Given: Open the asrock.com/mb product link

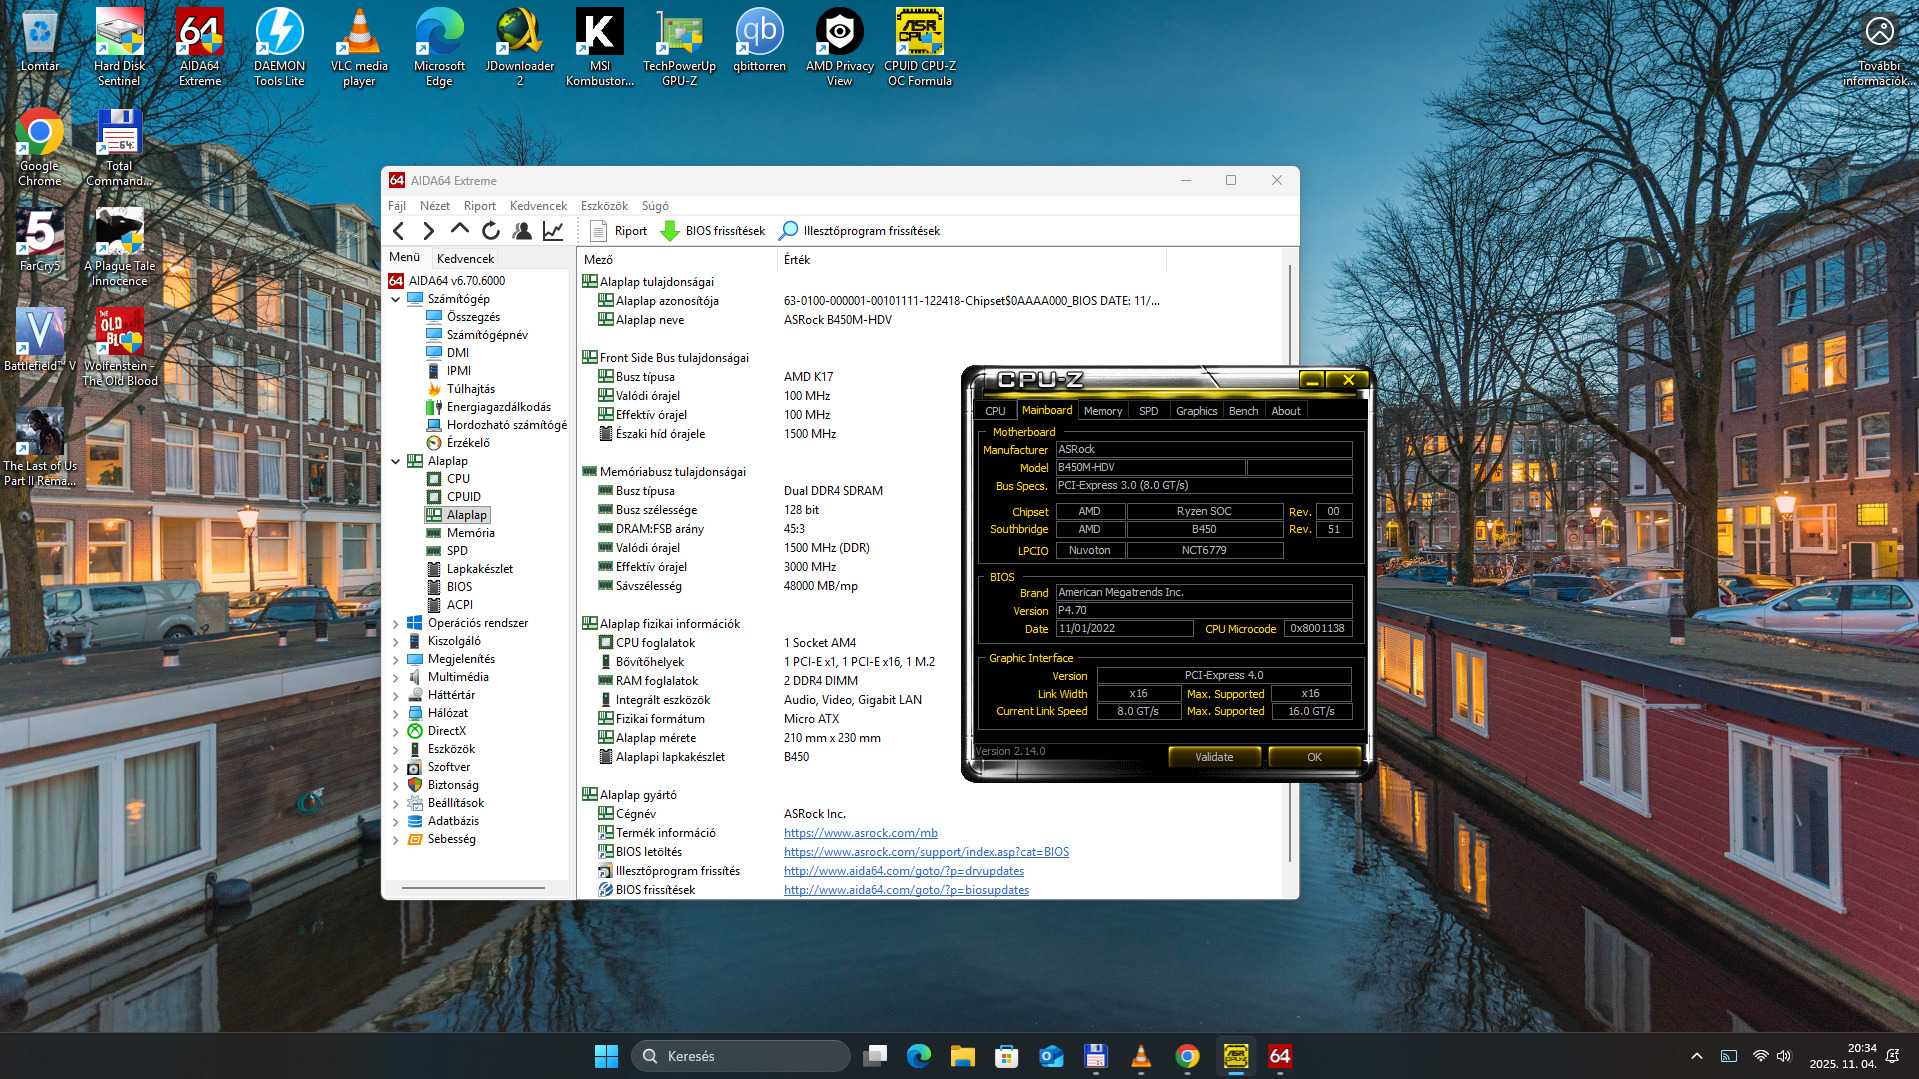Looking at the screenshot, I should click(860, 833).
